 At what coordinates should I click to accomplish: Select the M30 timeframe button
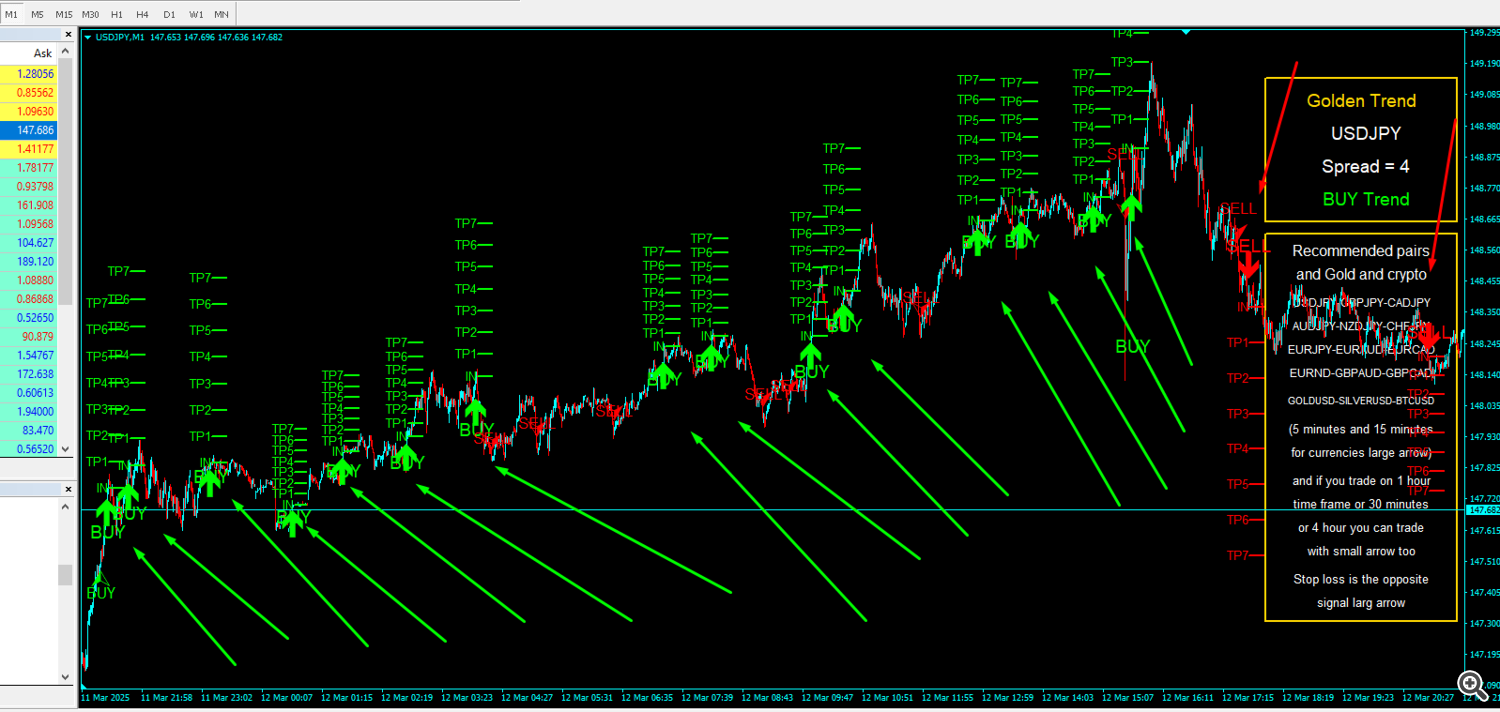(90, 14)
